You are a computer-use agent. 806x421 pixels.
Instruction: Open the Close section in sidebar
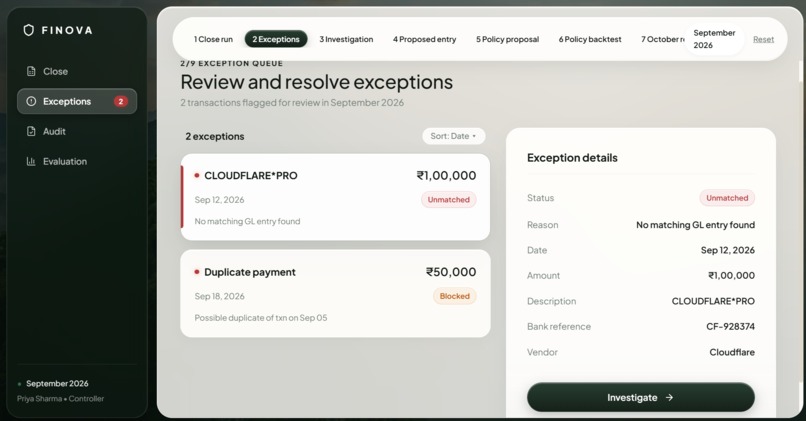77,71
